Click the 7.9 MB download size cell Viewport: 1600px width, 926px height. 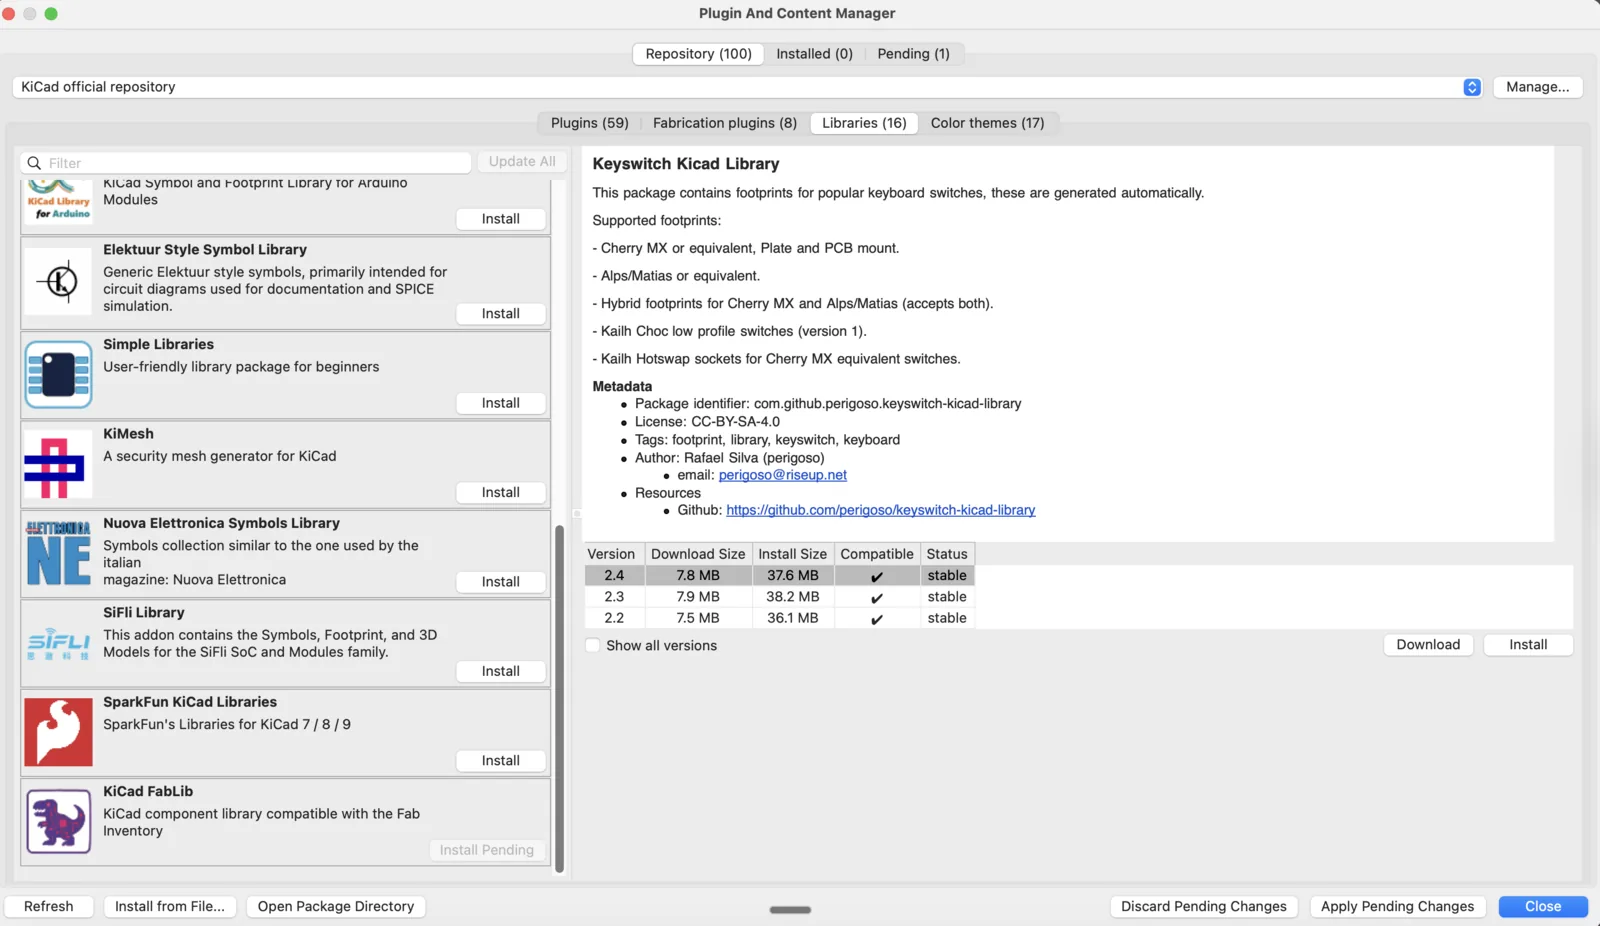698,597
